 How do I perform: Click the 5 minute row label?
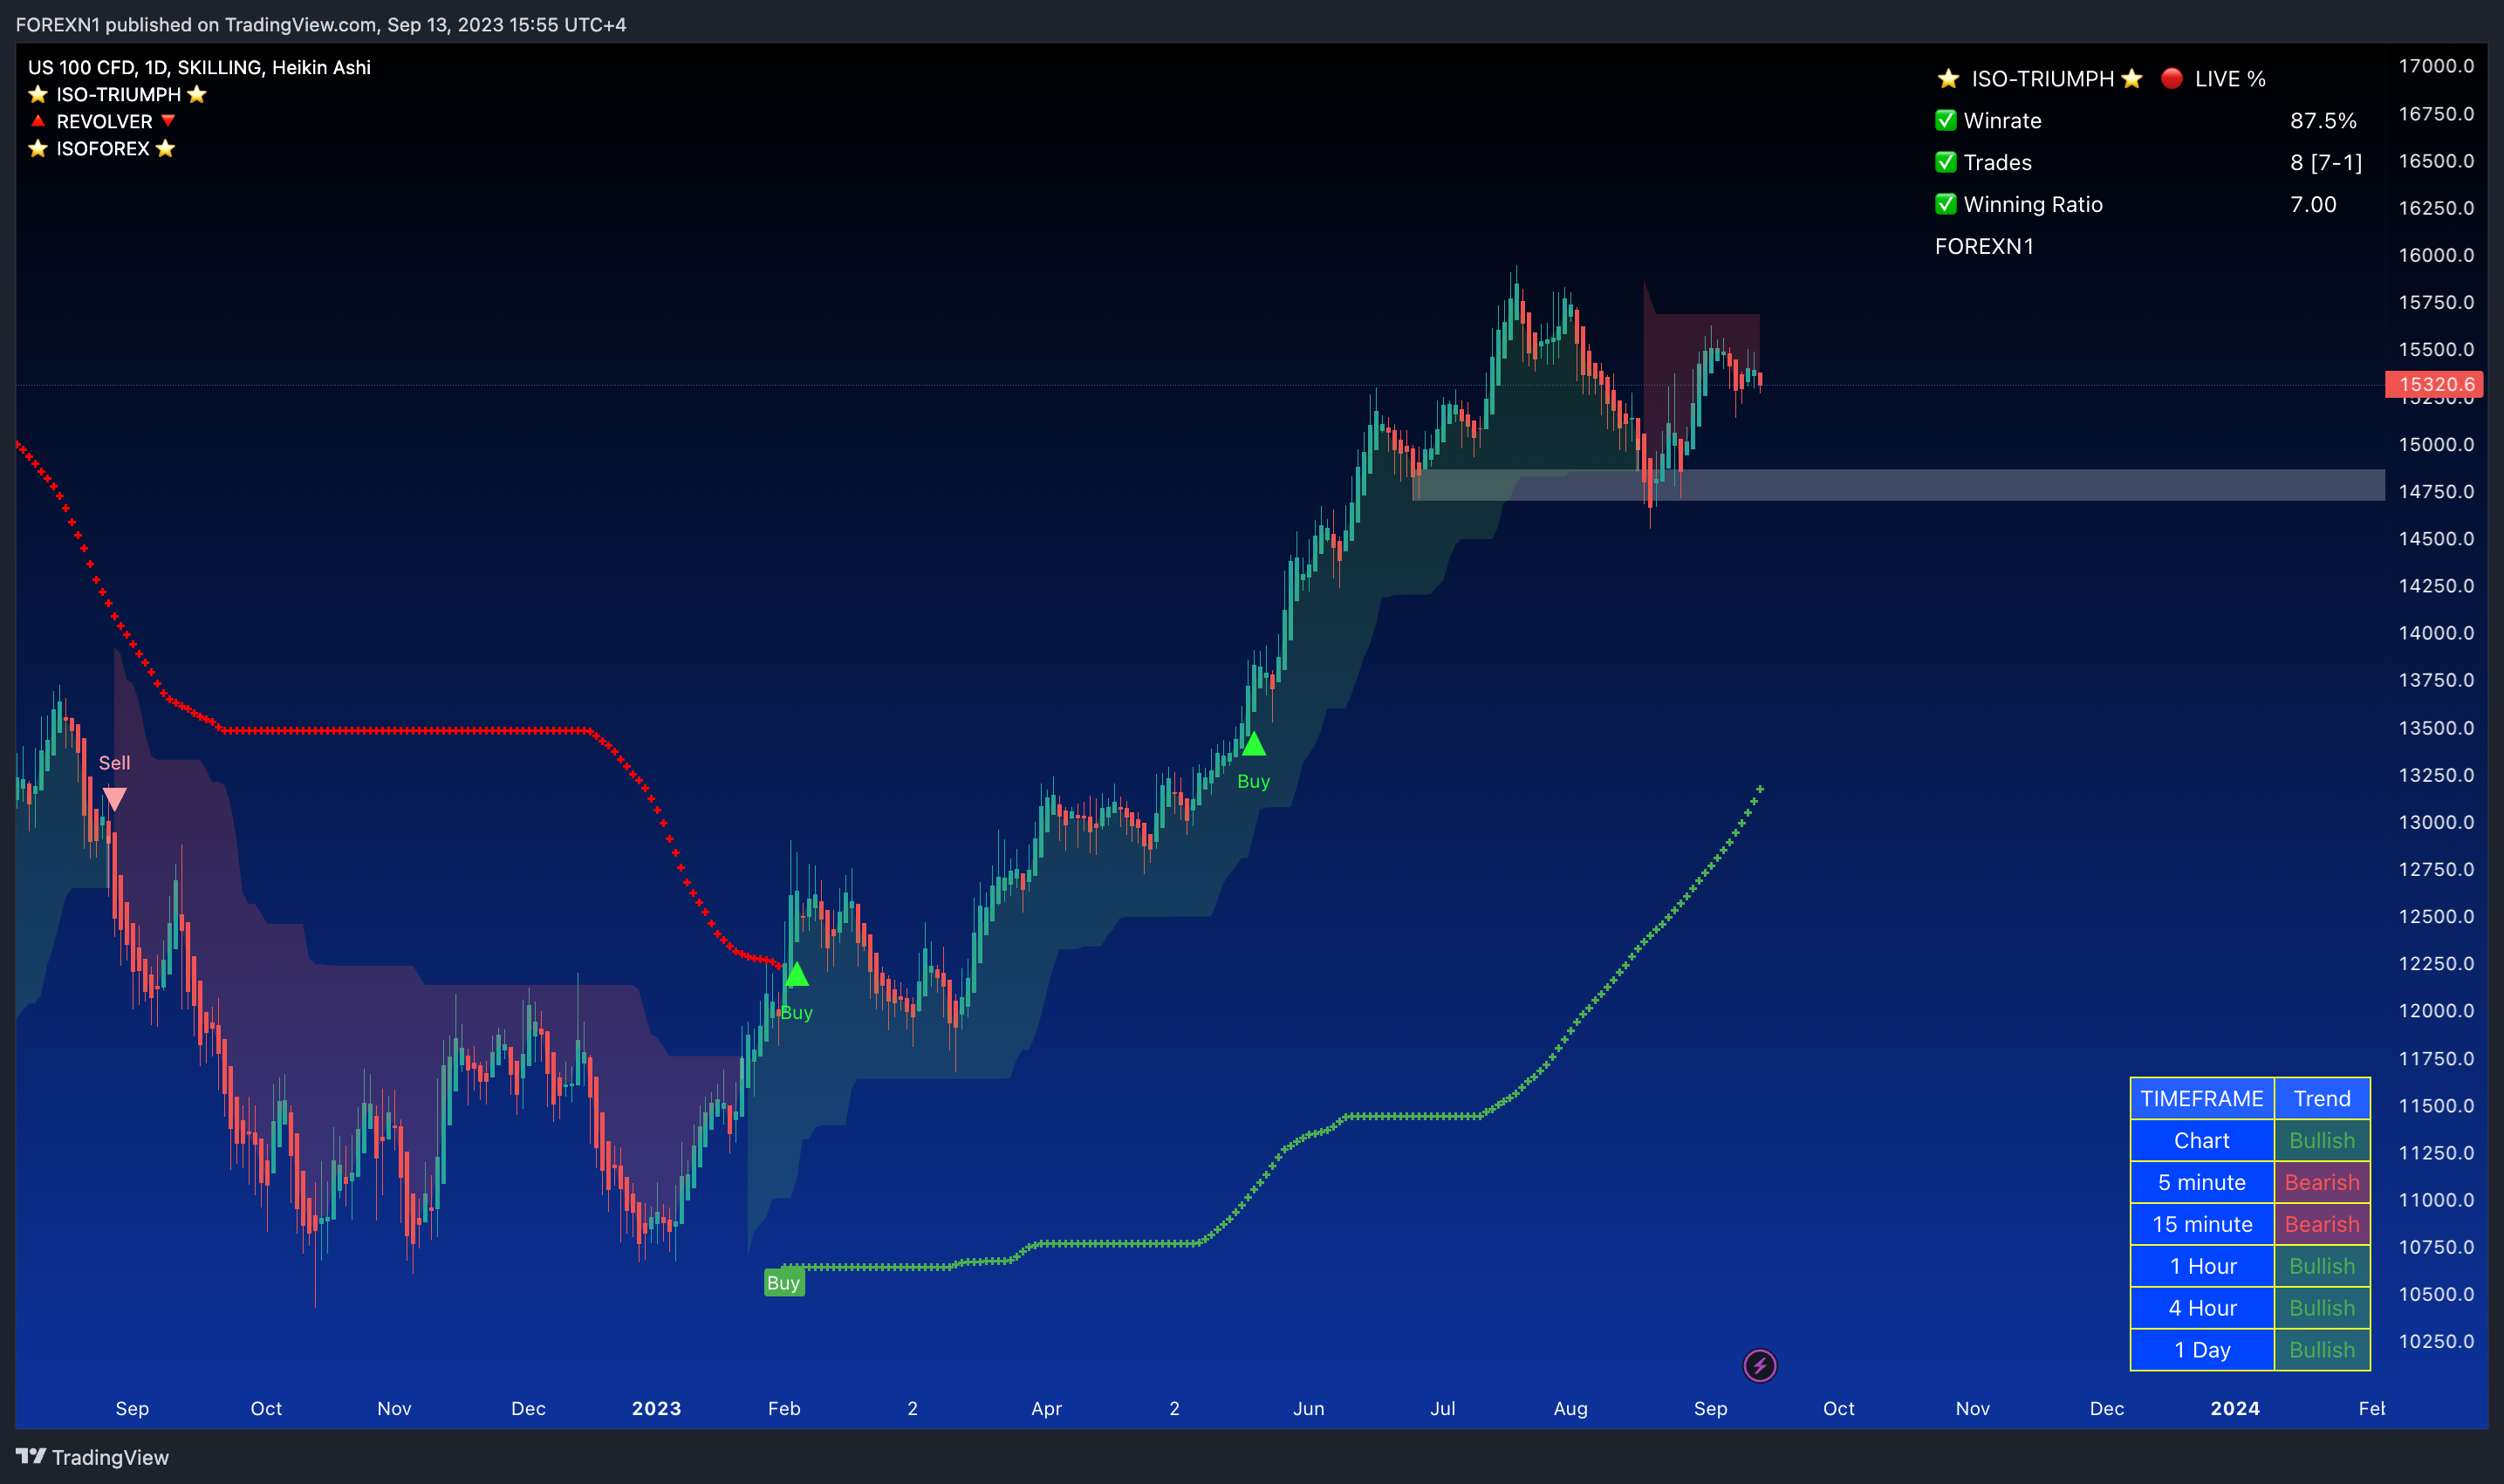coord(2202,1182)
